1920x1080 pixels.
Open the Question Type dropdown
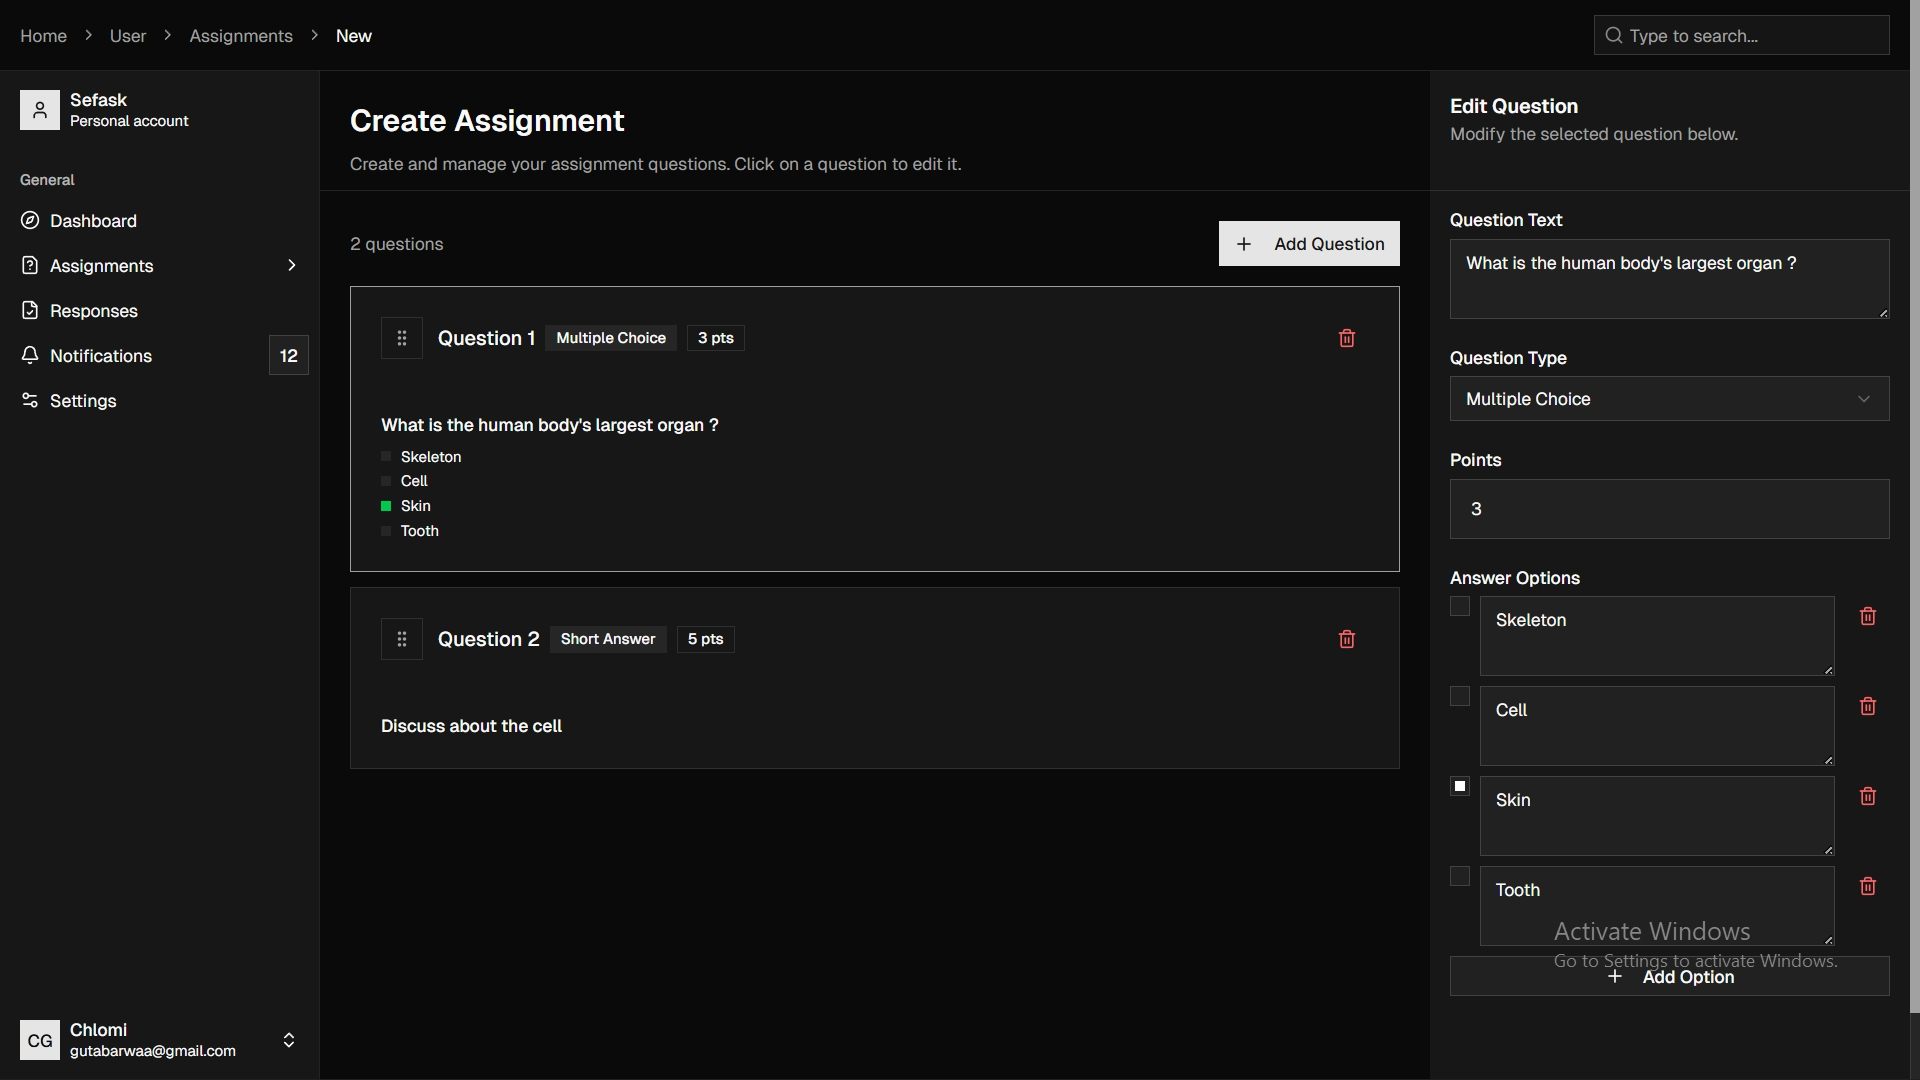tap(1668, 399)
